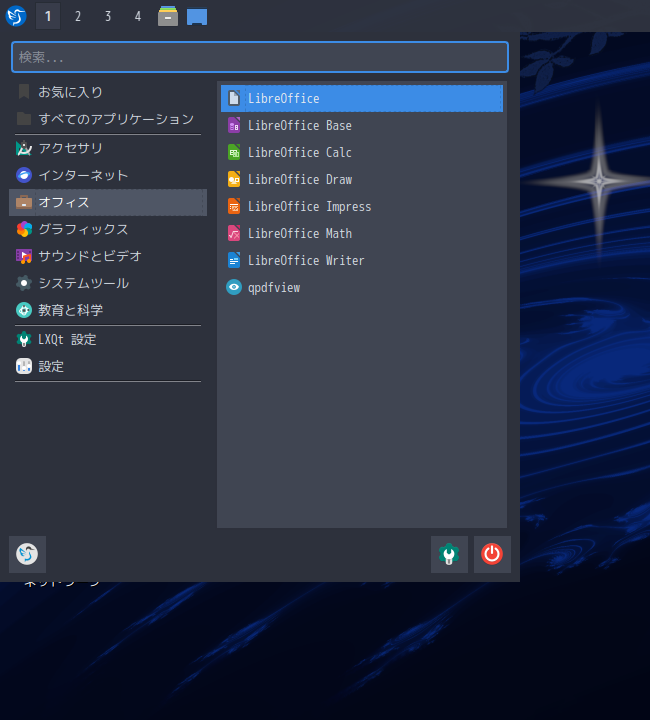Click the blue show desktop panel icon

[197, 17]
